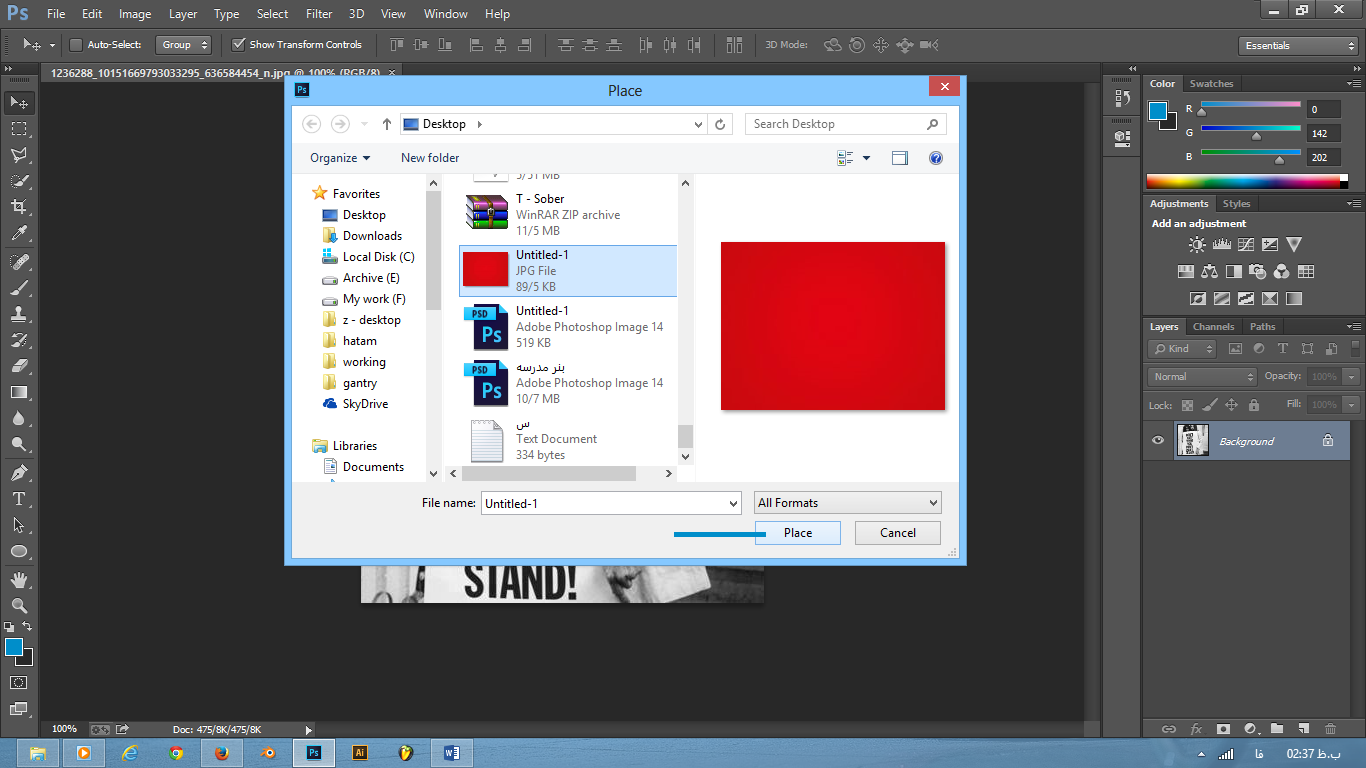Image resolution: width=1366 pixels, height=768 pixels.
Task: Select the Spot Healing Brush tool
Action: tap(19, 262)
